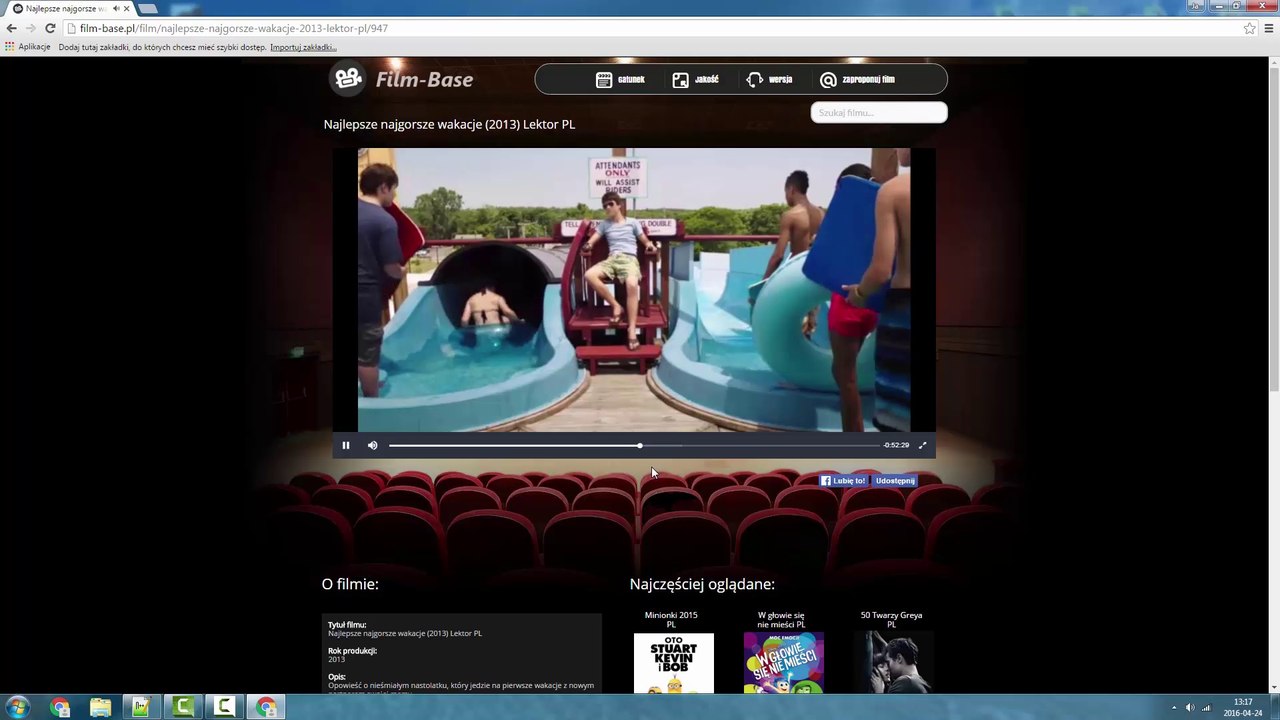The height and width of the screenshot is (720, 1280).
Task: Open the Aplikacje bookmarks shortcut
Action: click(28, 47)
